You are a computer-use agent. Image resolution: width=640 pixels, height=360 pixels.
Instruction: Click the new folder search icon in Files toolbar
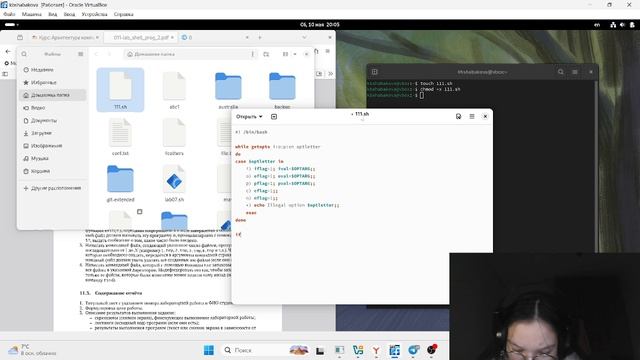coord(266,54)
